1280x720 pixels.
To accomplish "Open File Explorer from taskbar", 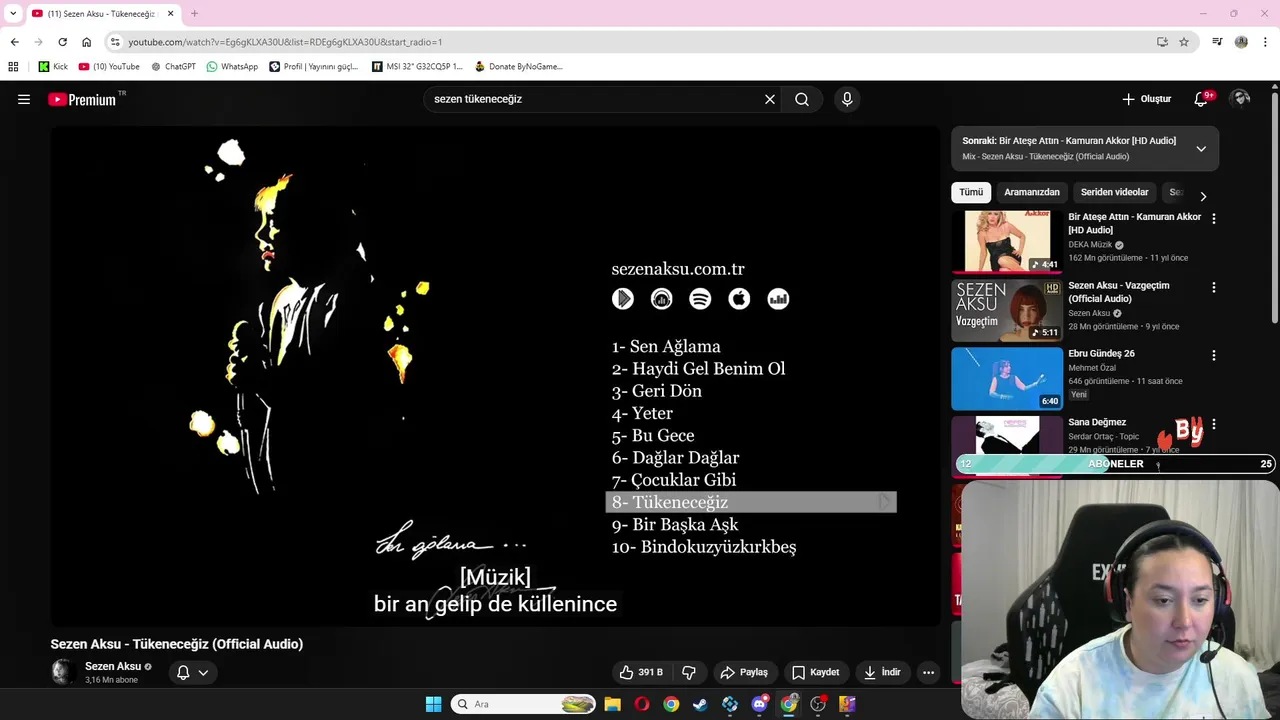I will 612,704.
